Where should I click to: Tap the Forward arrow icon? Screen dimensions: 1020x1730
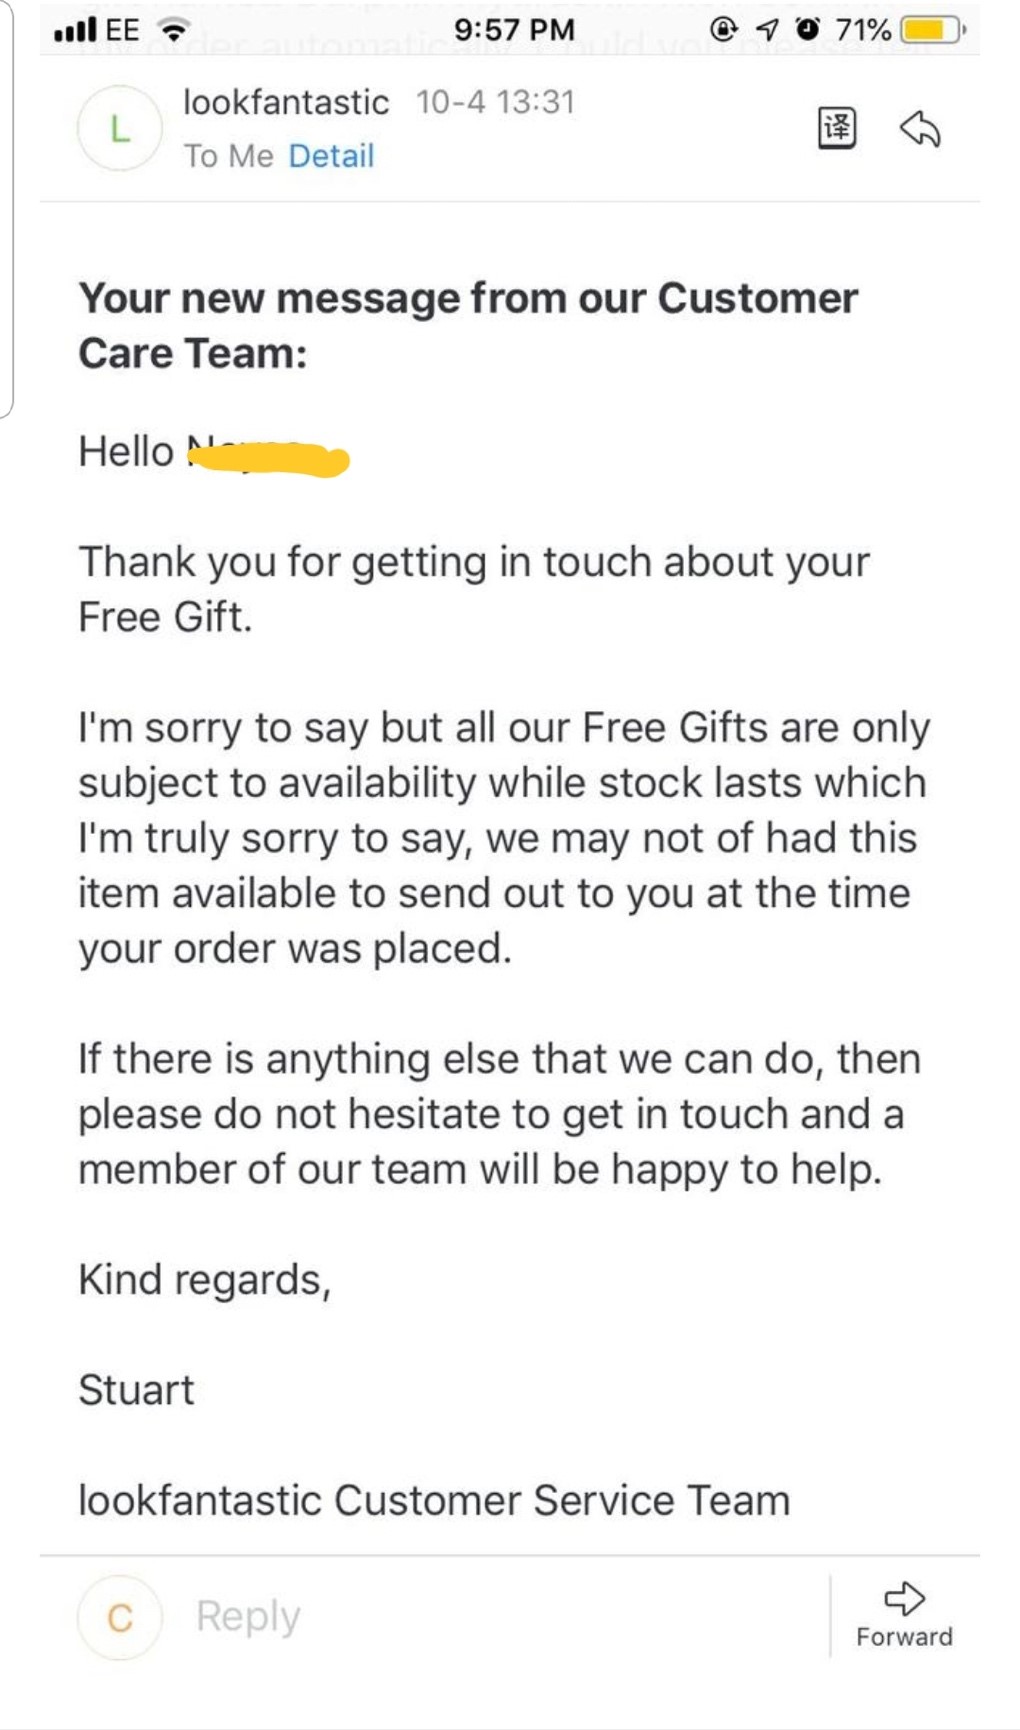pyautogui.click(x=904, y=1598)
